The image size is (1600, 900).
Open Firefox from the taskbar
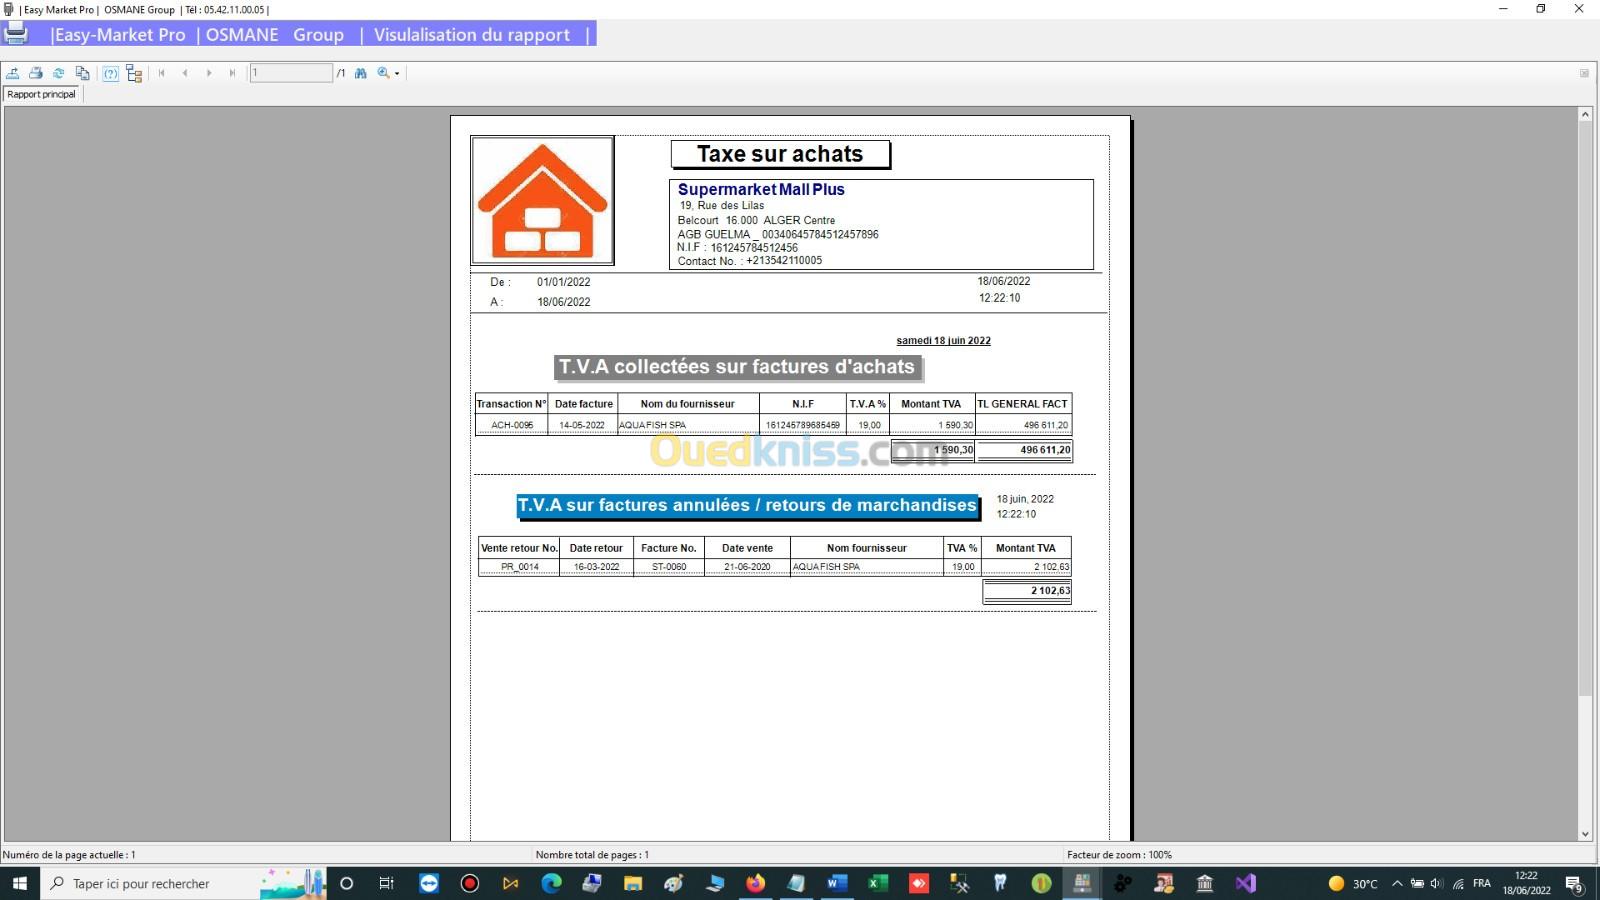(755, 883)
